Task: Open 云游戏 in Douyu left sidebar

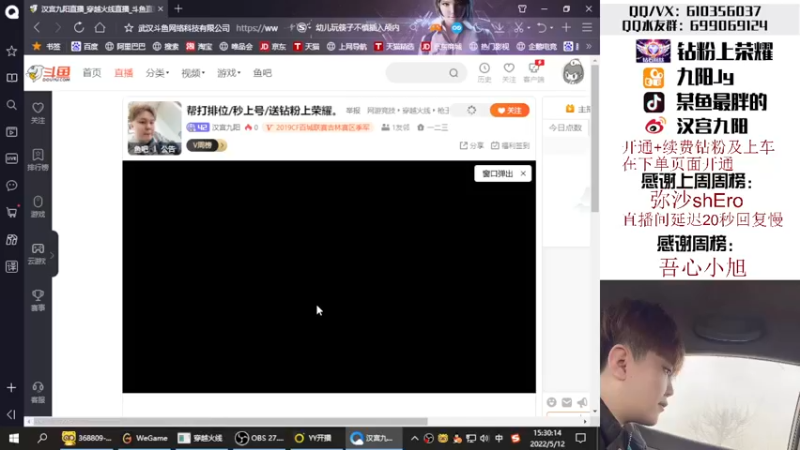Action: point(38,253)
